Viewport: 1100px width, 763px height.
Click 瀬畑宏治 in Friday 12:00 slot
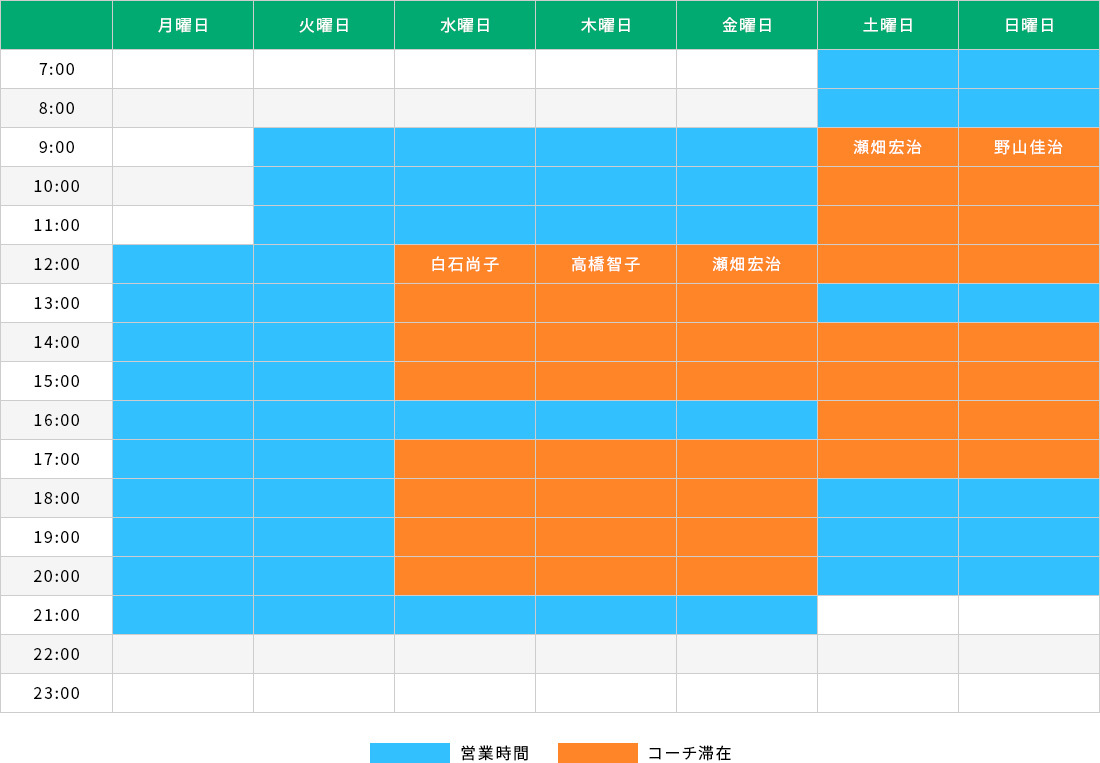(x=747, y=265)
